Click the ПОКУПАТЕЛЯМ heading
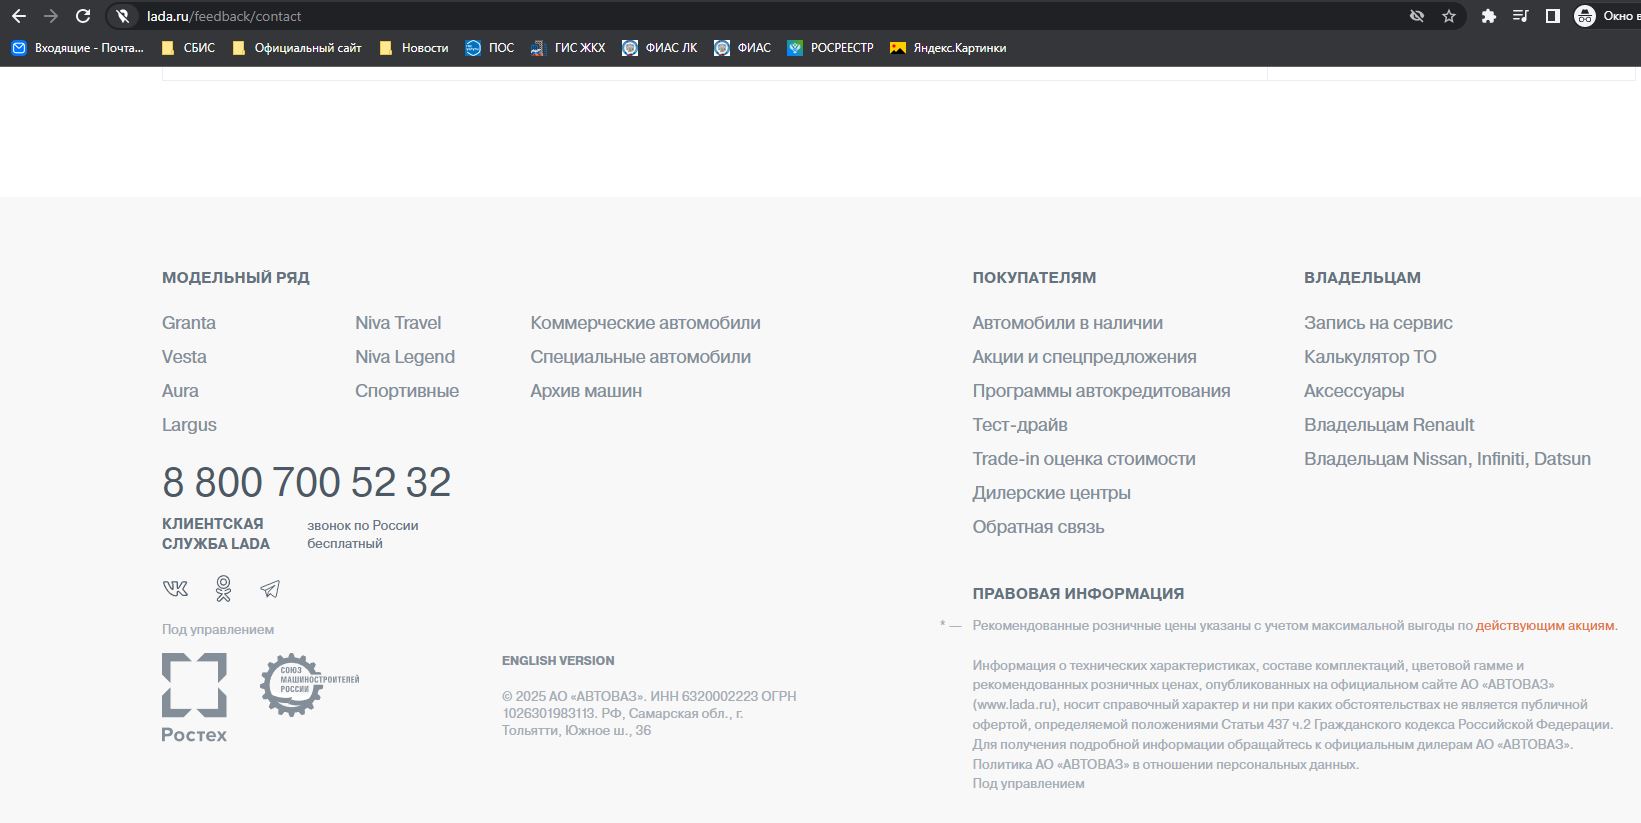The height and width of the screenshot is (823, 1641). [1034, 278]
